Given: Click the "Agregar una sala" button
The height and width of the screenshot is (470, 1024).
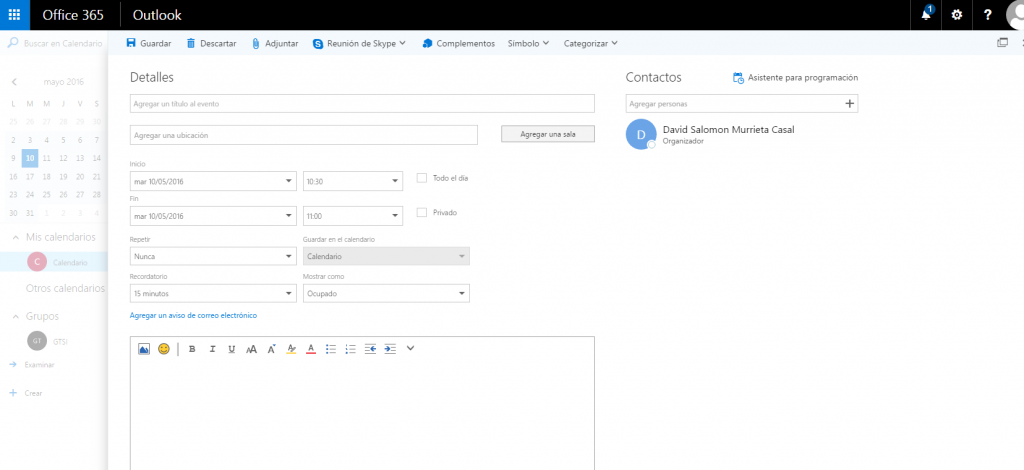Looking at the screenshot, I should point(547,134).
